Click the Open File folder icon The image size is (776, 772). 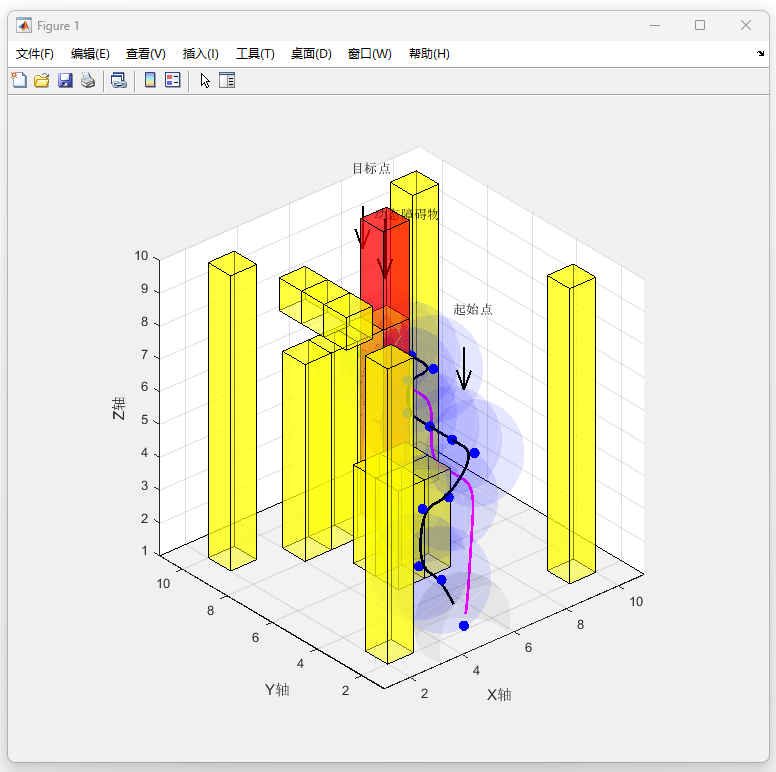pyautogui.click(x=42, y=80)
